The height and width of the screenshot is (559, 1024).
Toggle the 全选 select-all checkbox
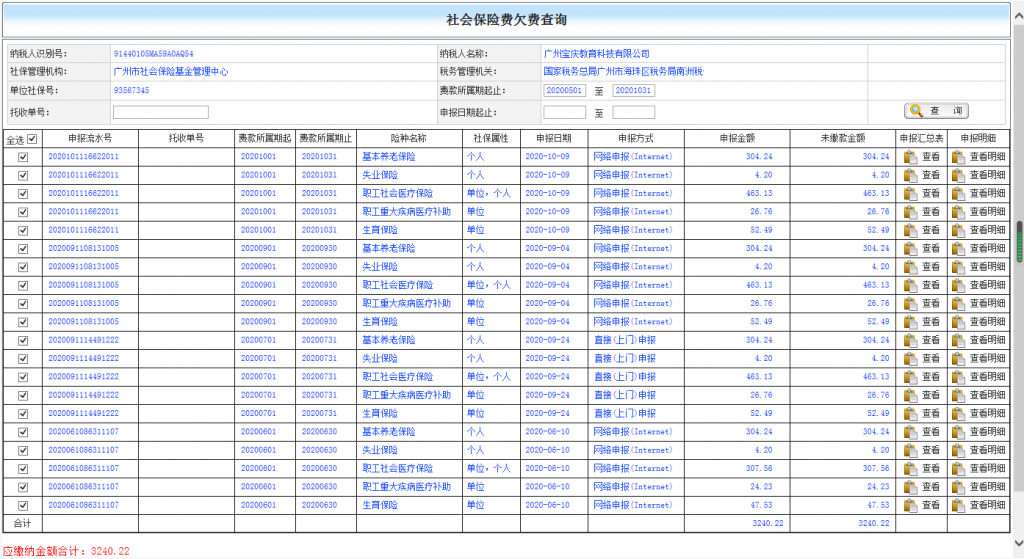pos(32,139)
